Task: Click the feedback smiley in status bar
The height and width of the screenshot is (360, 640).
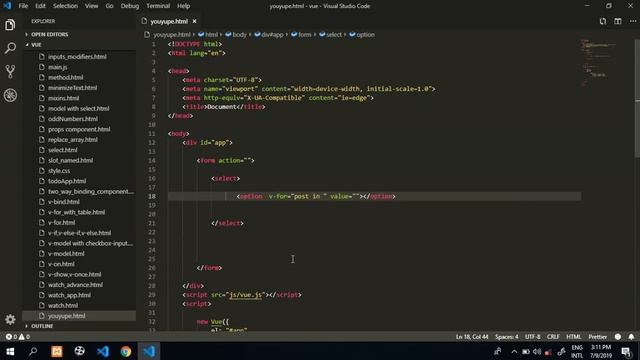Action: [618, 337]
